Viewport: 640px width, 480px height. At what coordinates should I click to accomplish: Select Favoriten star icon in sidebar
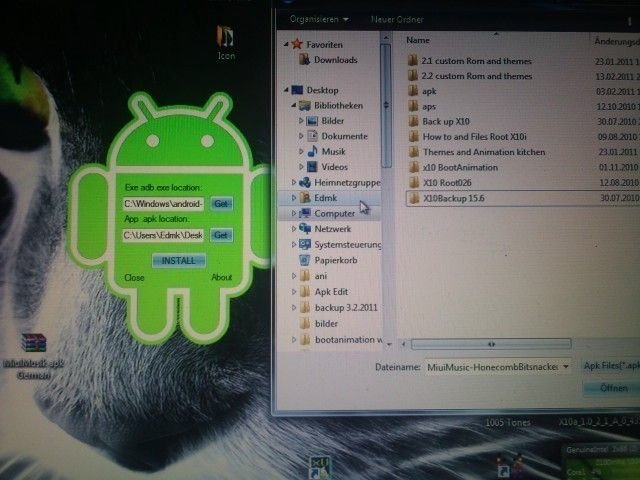point(297,44)
